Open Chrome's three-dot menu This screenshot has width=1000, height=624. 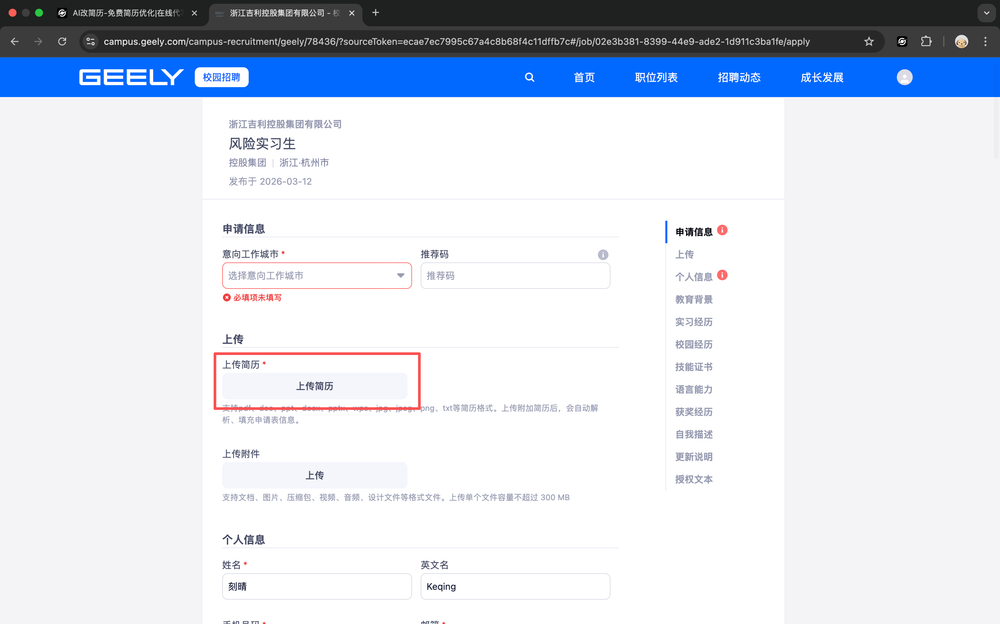(x=985, y=42)
